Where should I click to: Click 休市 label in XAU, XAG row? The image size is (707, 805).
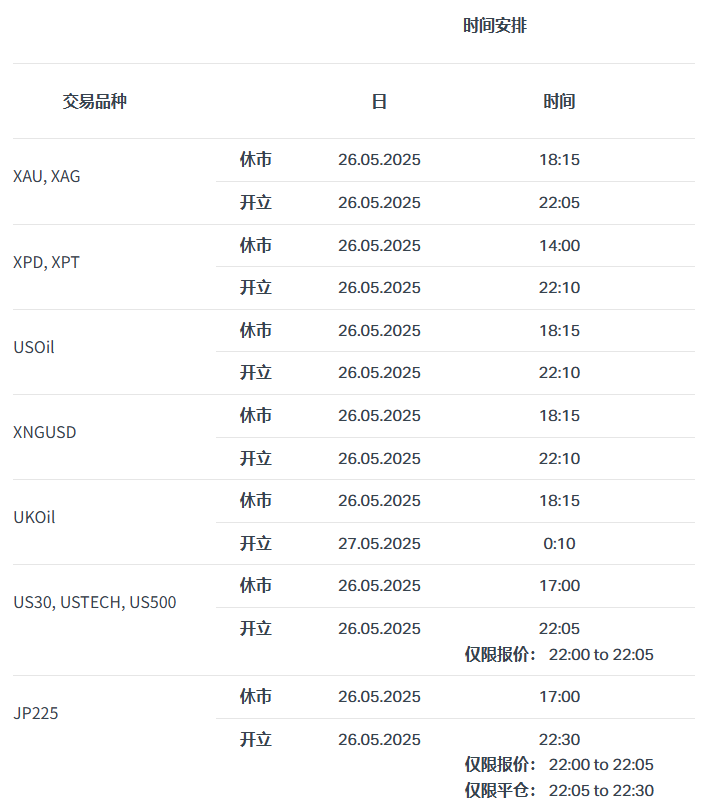pos(255,159)
